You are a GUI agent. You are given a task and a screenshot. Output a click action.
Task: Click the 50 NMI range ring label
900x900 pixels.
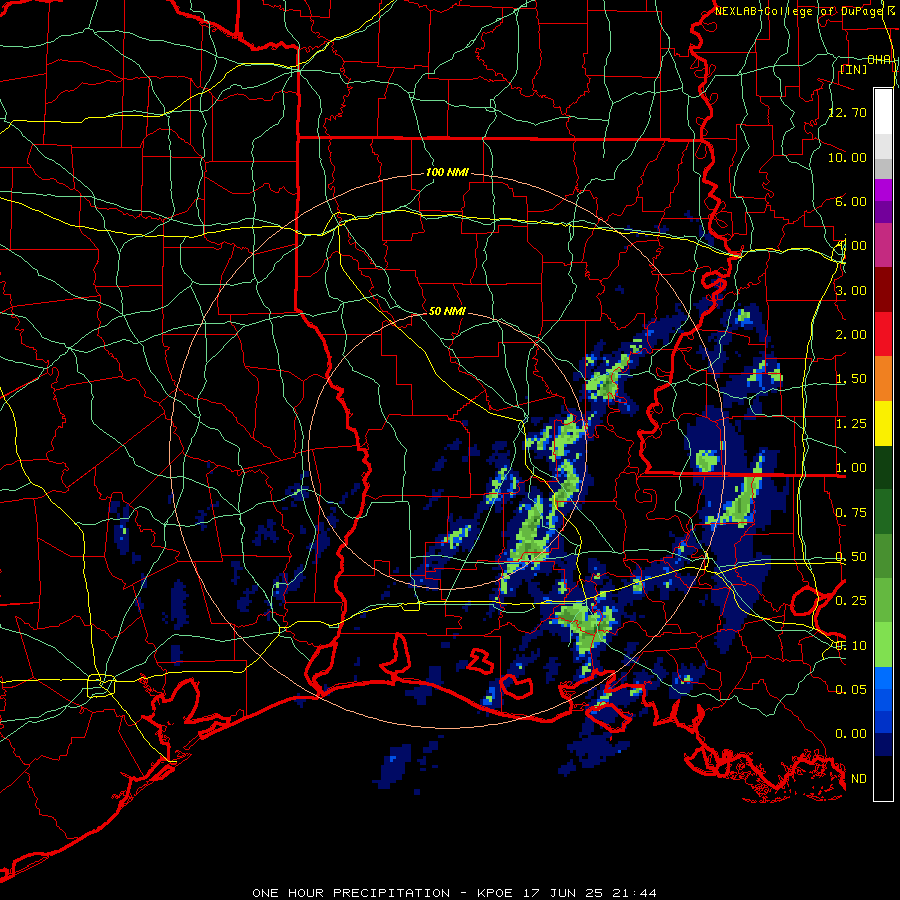tap(447, 311)
